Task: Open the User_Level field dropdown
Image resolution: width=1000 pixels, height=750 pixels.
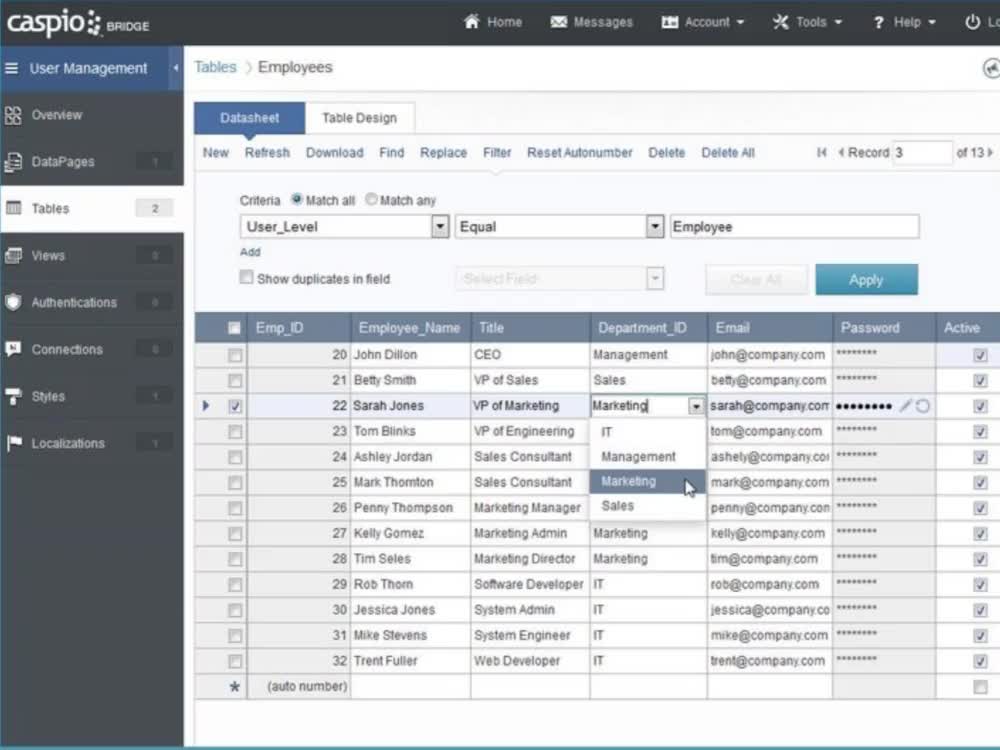Action: tap(440, 226)
